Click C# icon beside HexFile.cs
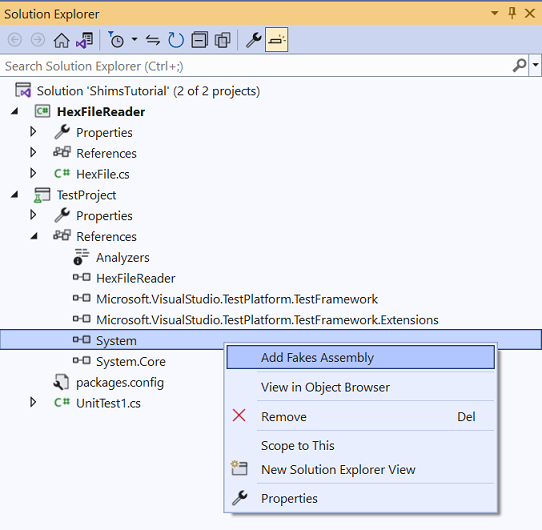Screen dimensions: 542x530 pyautogui.click(x=62, y=173)
